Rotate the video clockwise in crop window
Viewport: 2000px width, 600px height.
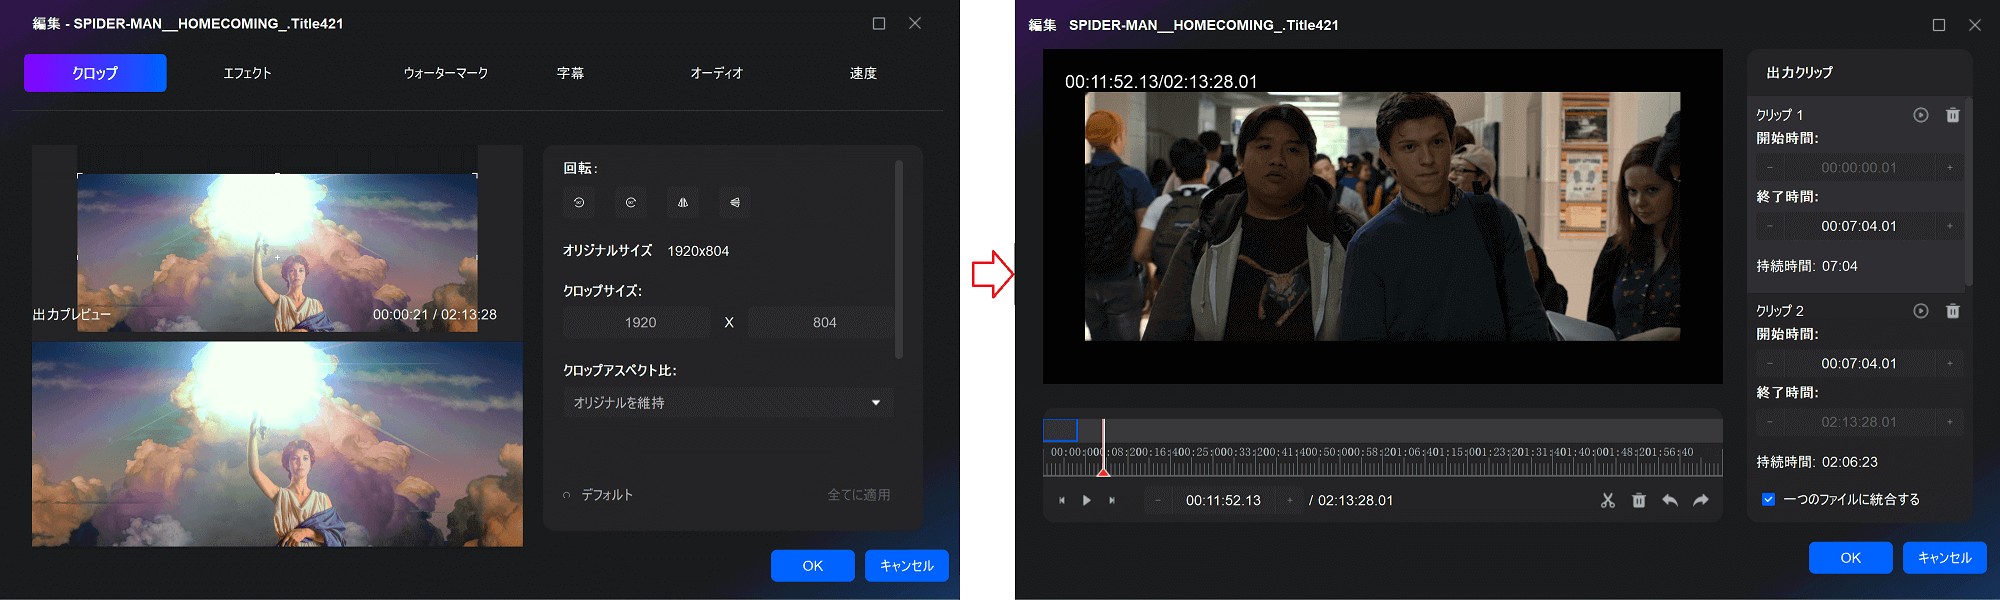pos(631,202)
